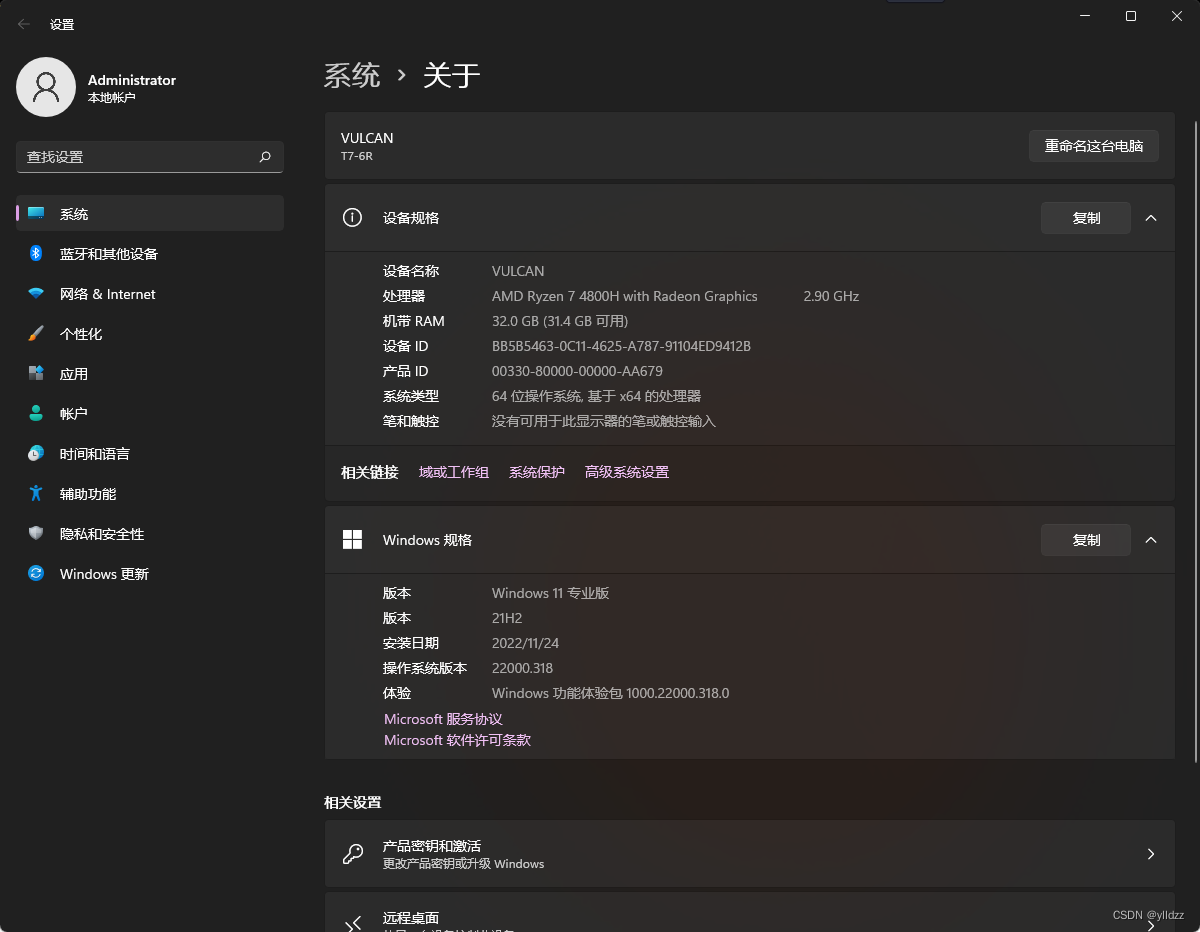Click the 重命名这台电脑 button
Screen dimensions: 1200x932
tap(1093, 146)
